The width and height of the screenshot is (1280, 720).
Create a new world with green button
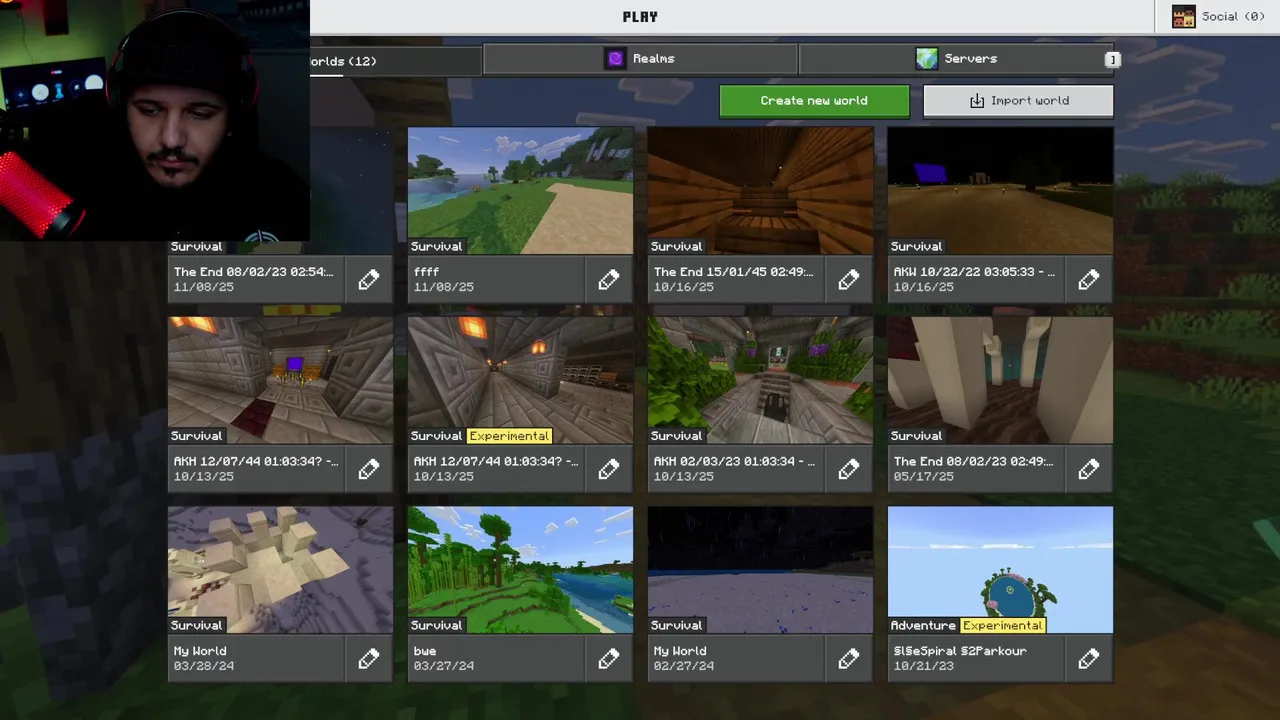click(814, 101)
